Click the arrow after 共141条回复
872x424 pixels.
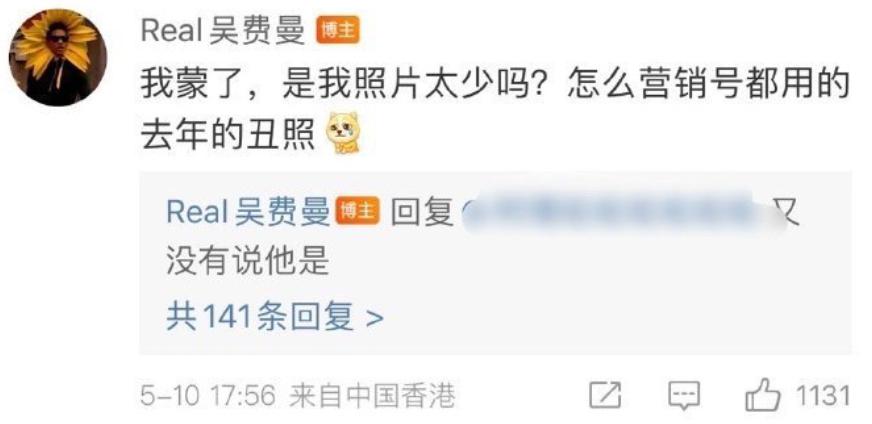click(x=375, y=319)
